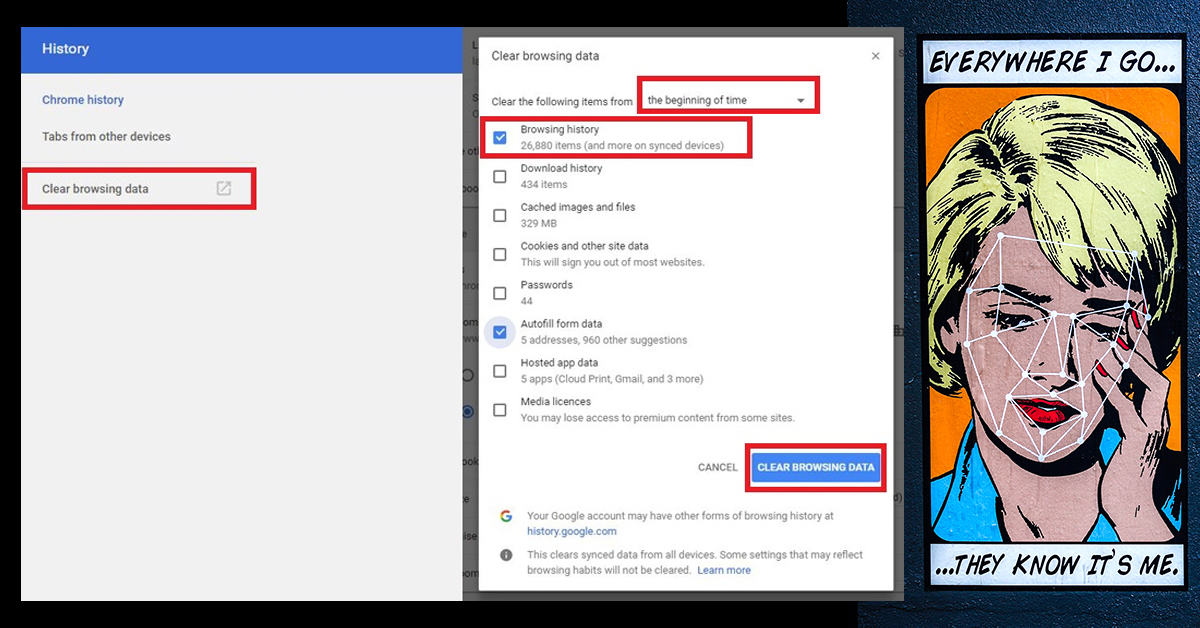The width and height of the screenshot is (1200, 628).
Task: Open the Learn more link
Action: [724, 570]
